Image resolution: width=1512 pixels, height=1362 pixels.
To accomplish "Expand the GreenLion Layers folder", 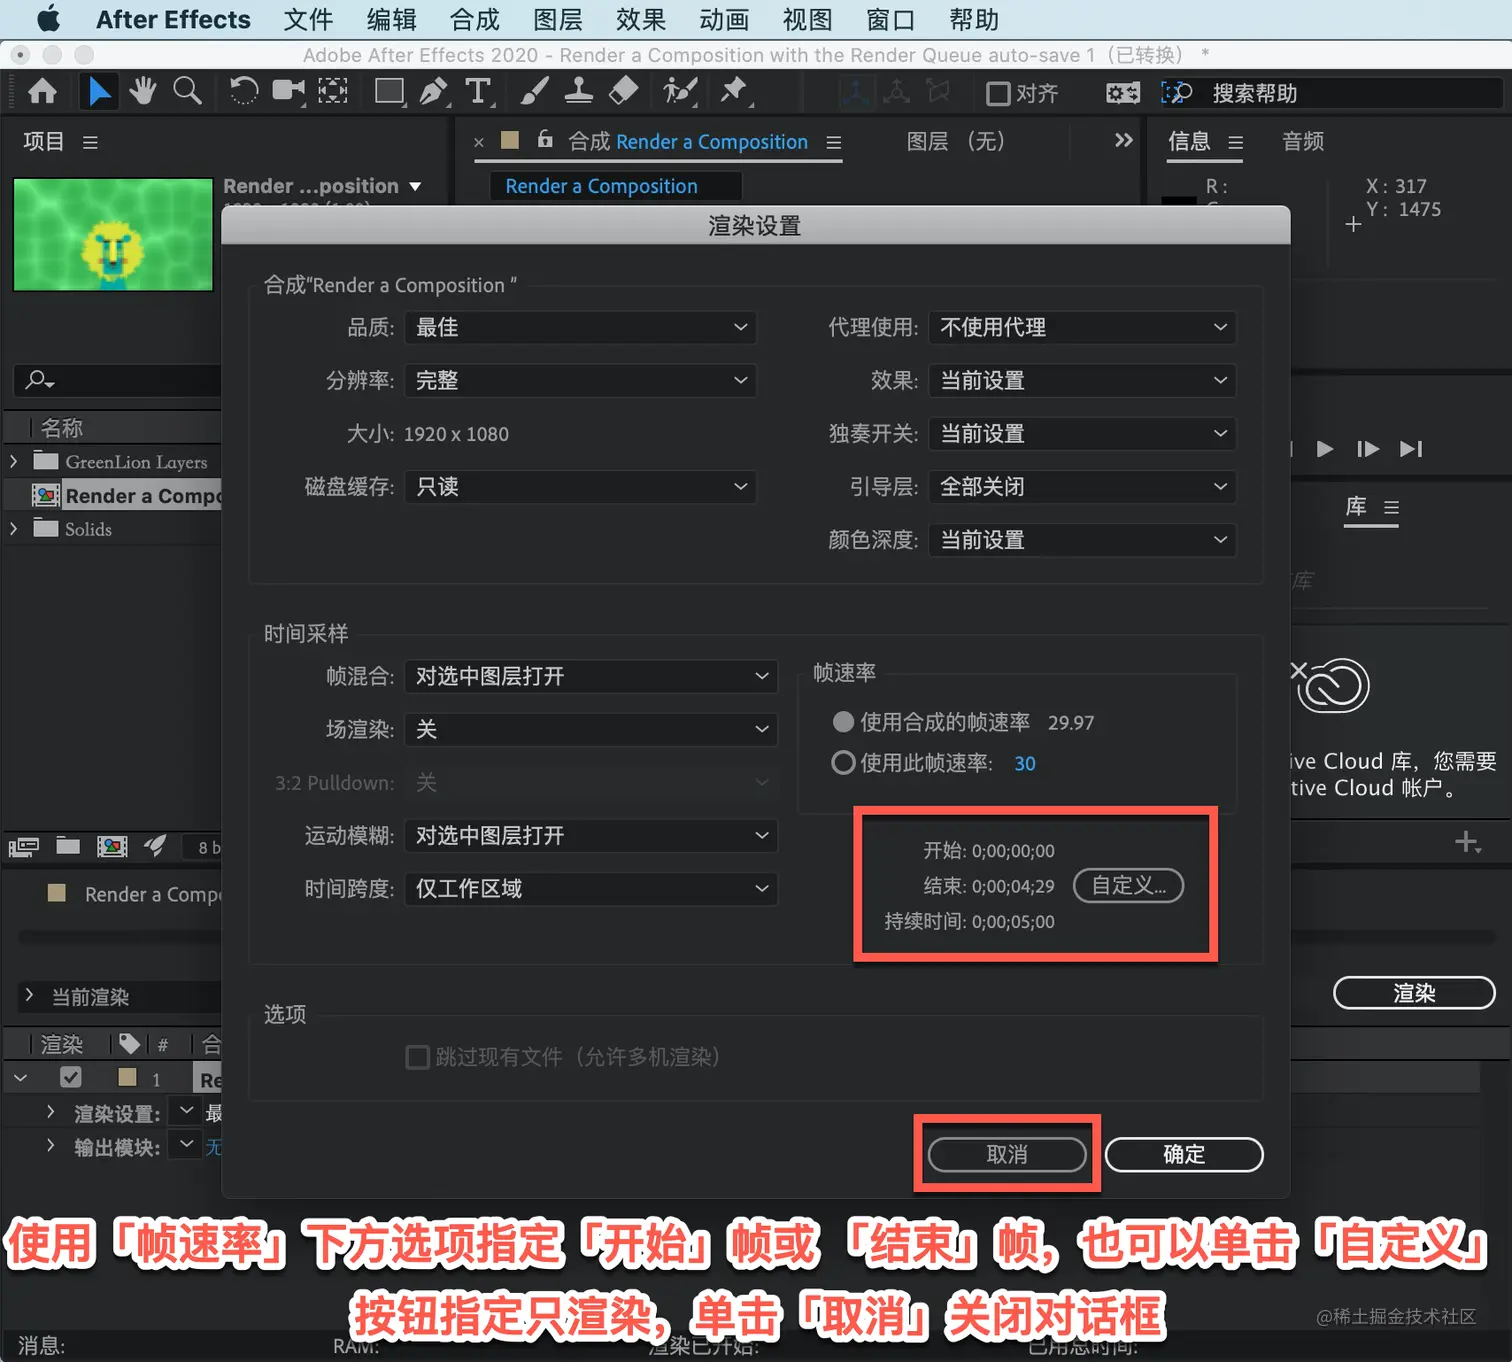I will 14,461.
